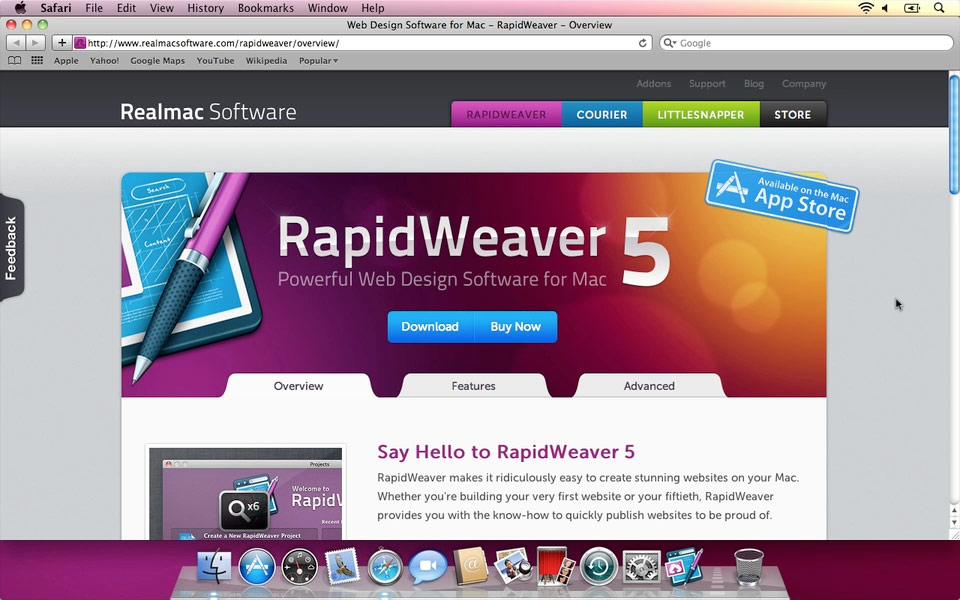Open the Google Maps bookmark

[x=157, y=61]
